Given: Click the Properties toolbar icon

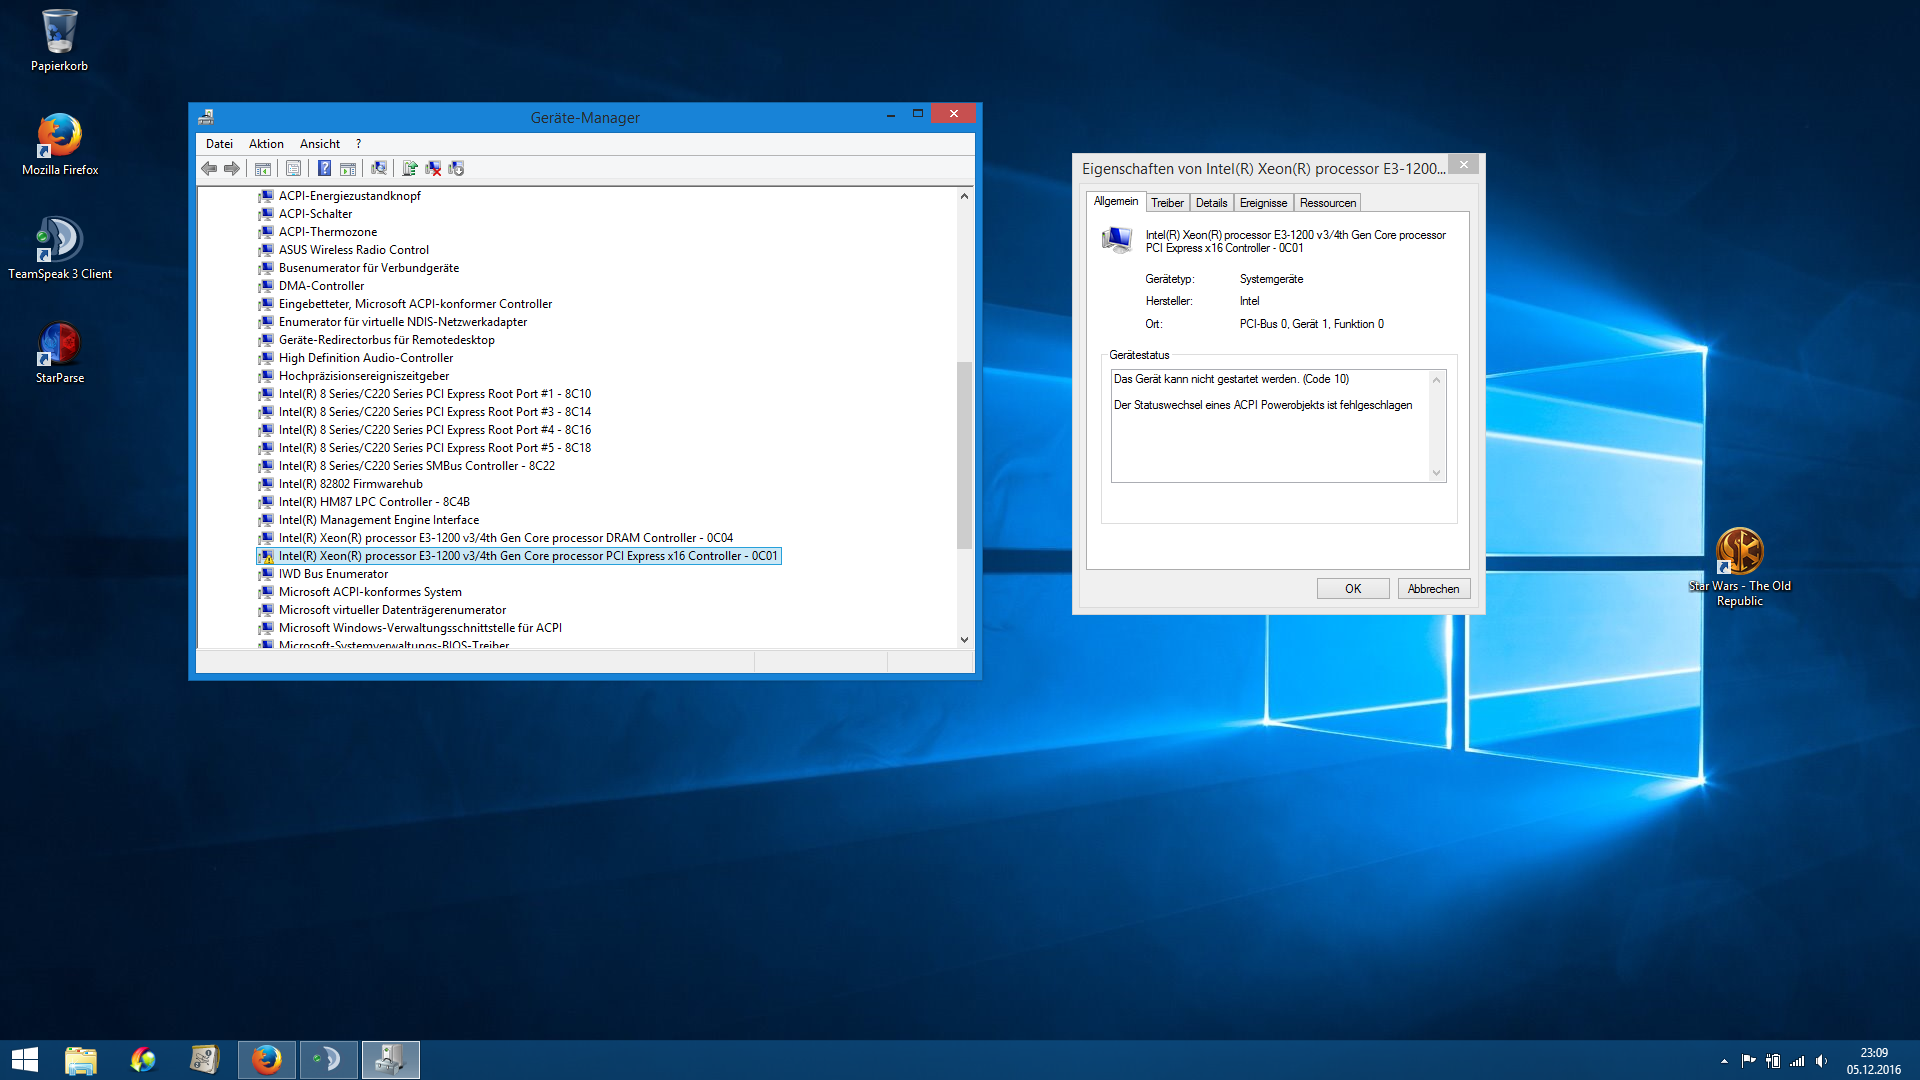Looking at the screenshot, I should [293, 168].
